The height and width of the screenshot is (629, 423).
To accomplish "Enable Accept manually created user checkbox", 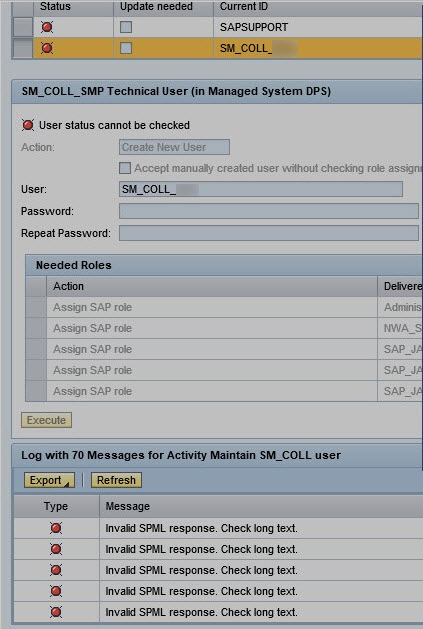I will pyautogui.click(x=125, y=168).
